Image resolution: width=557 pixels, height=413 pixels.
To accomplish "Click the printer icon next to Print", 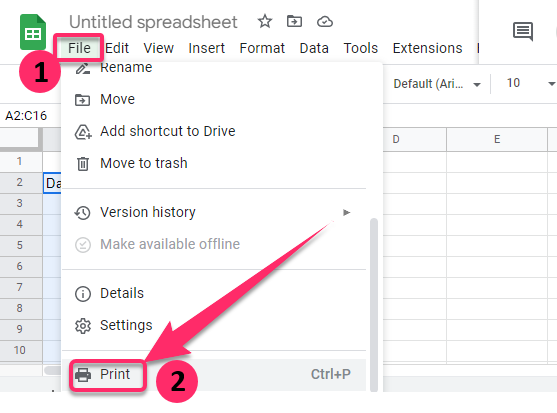I will (83, 375).
